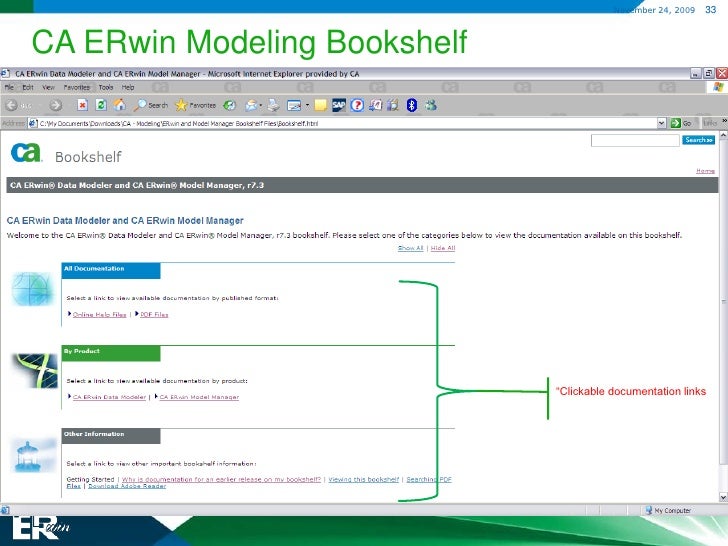
Task: Click the bookshelf search text field
Action: click(x=635, y=140)
